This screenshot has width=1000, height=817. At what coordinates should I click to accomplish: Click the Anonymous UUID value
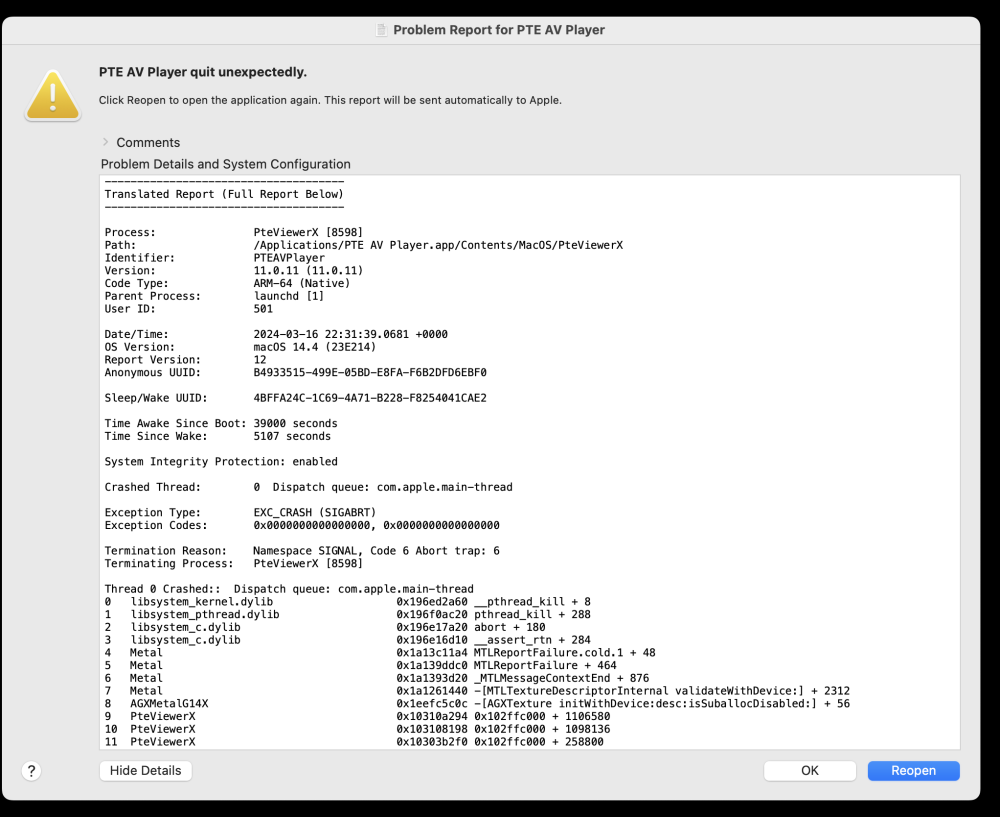click(370, 372)
